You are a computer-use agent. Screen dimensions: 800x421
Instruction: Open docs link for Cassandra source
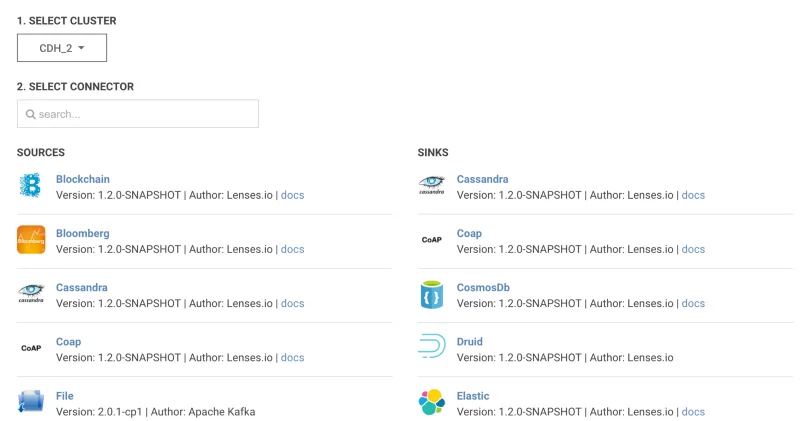pyautogui.click(x=292, y=303)
